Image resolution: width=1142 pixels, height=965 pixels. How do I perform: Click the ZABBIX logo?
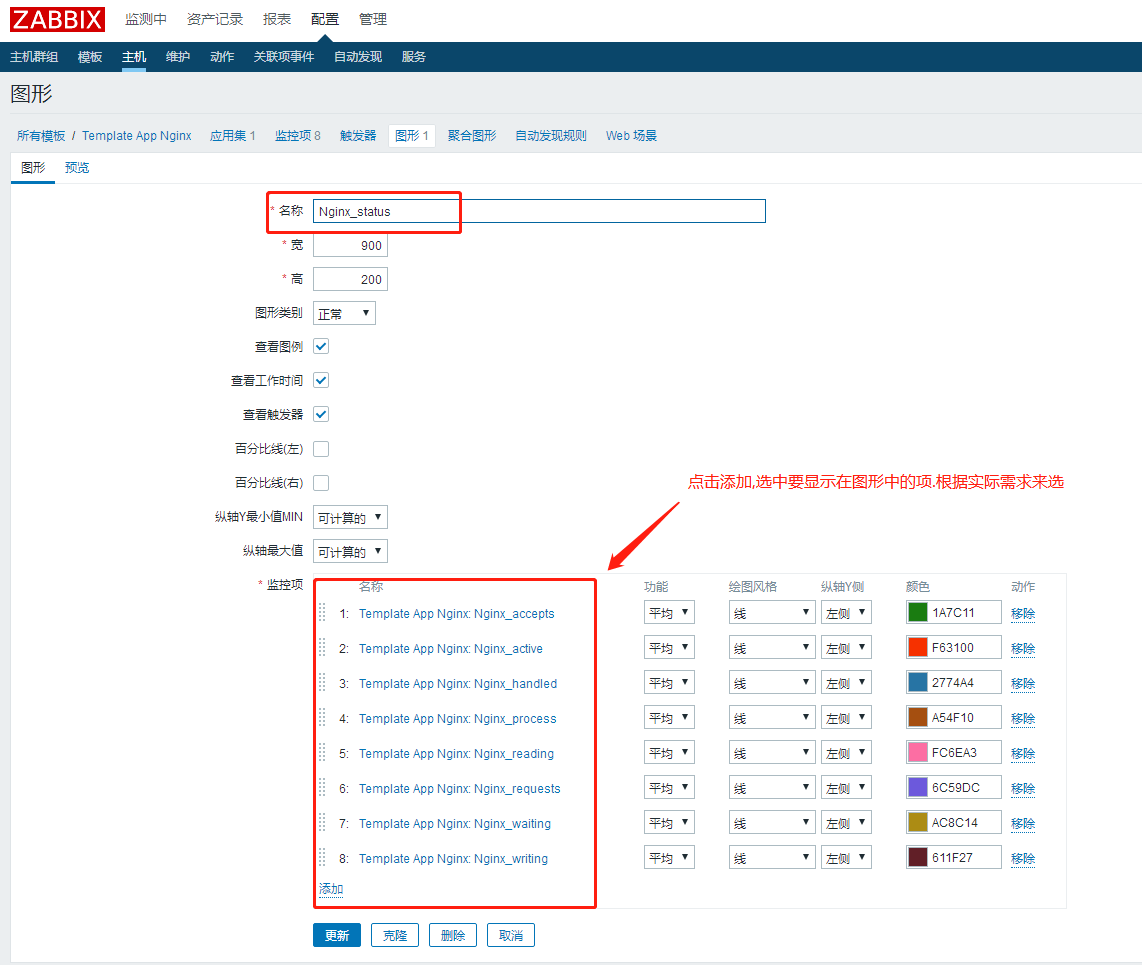58,19
